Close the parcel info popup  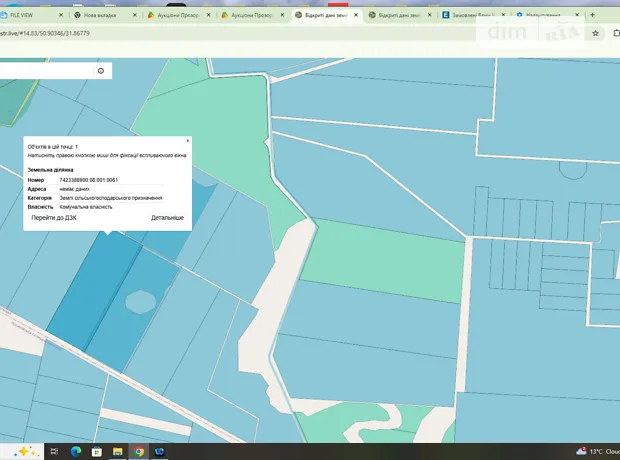188,141
